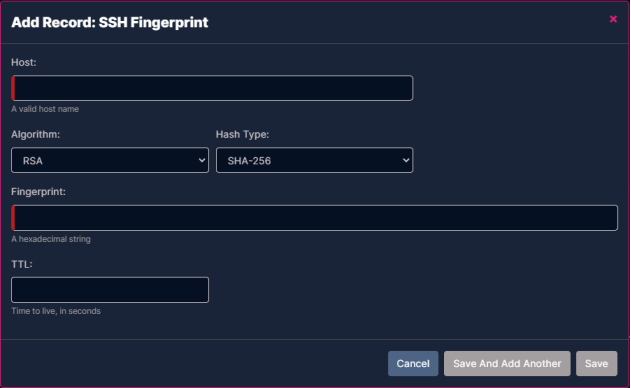
Task: Click the "TTL:" field label
Action: point(22,264)
